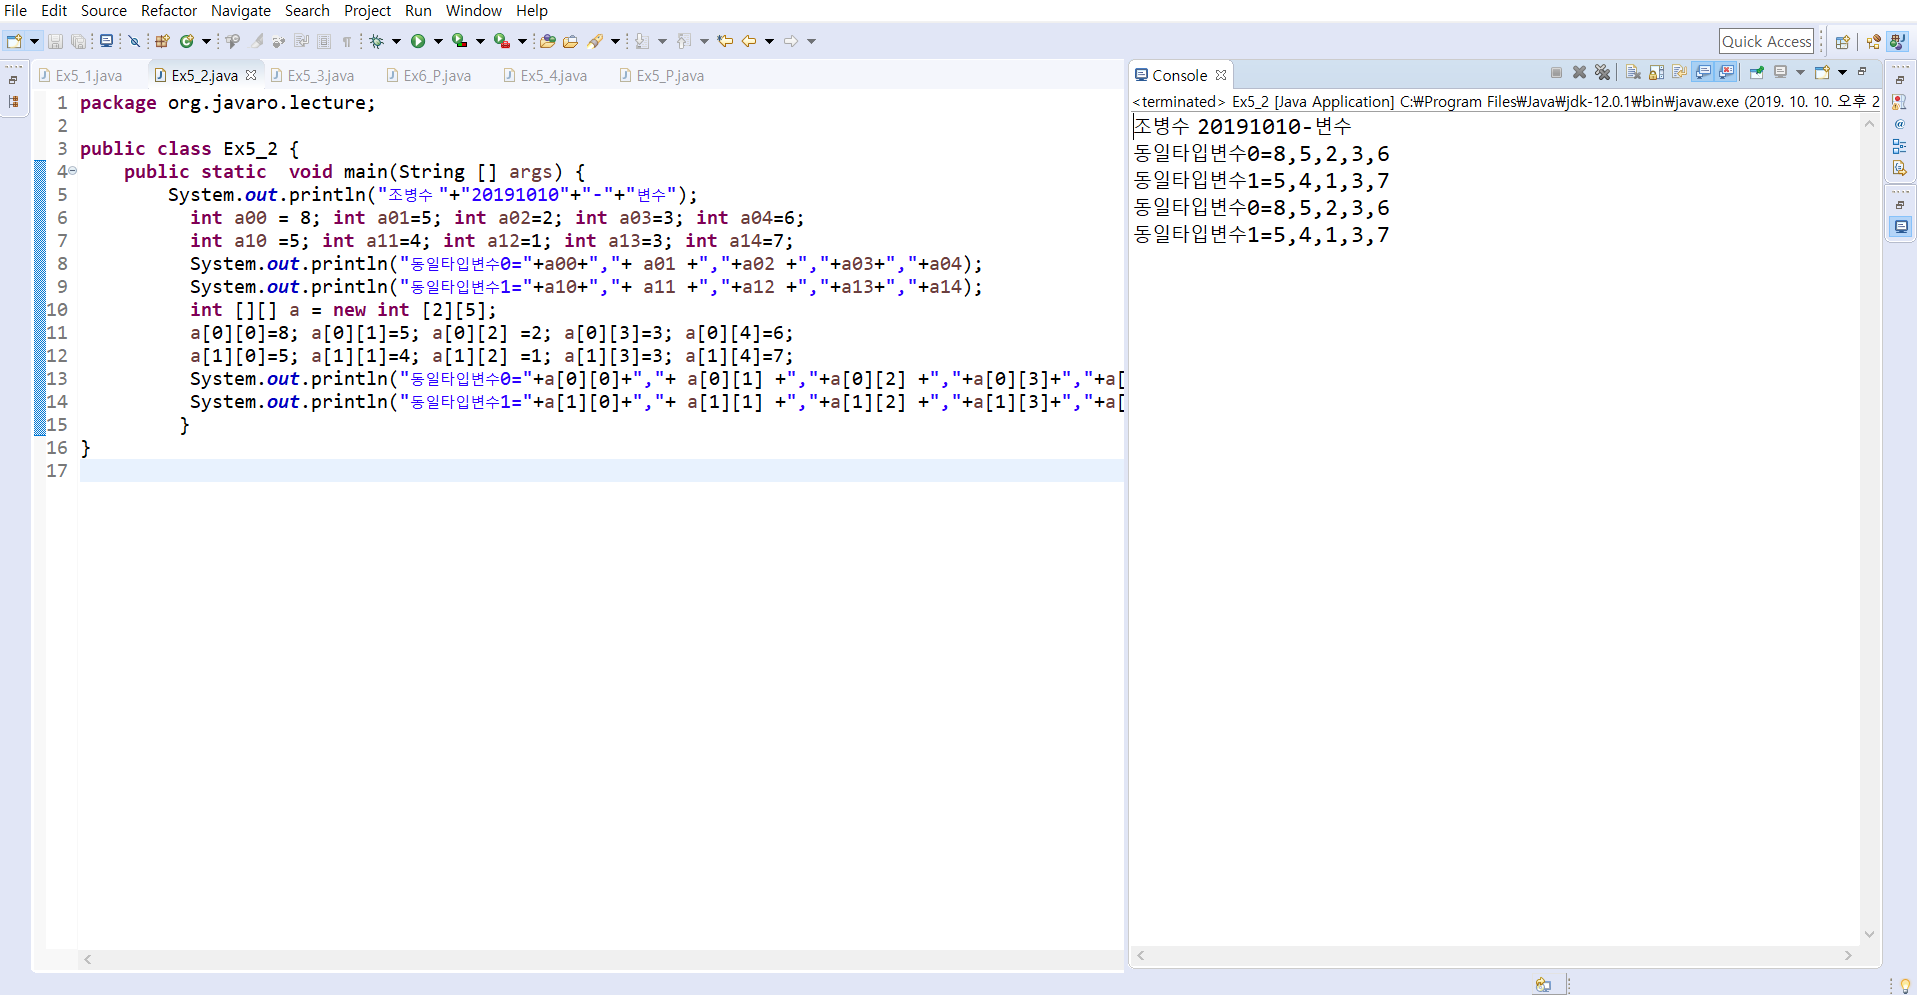The width and height of the screenshot is (1917, 995).
Task: Expand the Run launch dropdown arrow
Action: click(438, 41)
